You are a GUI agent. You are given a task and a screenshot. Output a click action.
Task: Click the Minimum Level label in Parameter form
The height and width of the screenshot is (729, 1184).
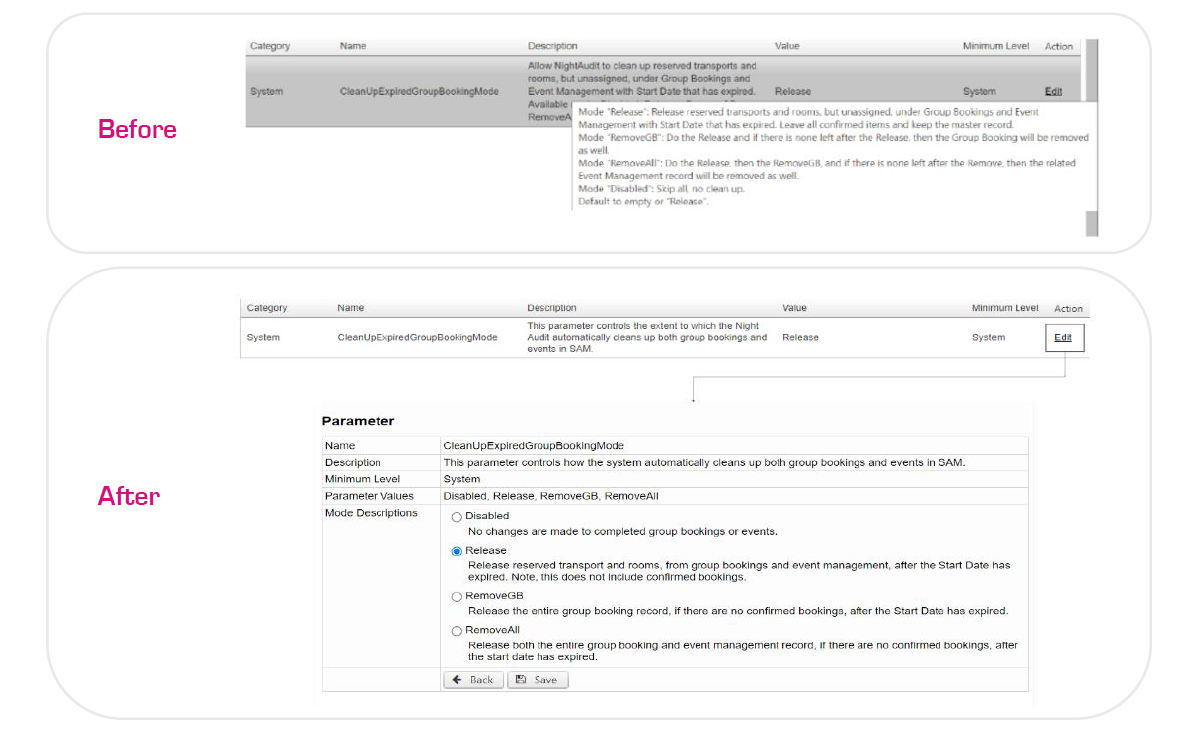click(362, 479)
